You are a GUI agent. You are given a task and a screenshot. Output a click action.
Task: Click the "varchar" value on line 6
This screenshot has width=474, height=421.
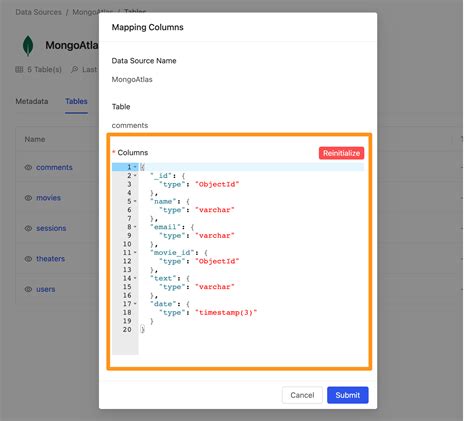(215, 210)
